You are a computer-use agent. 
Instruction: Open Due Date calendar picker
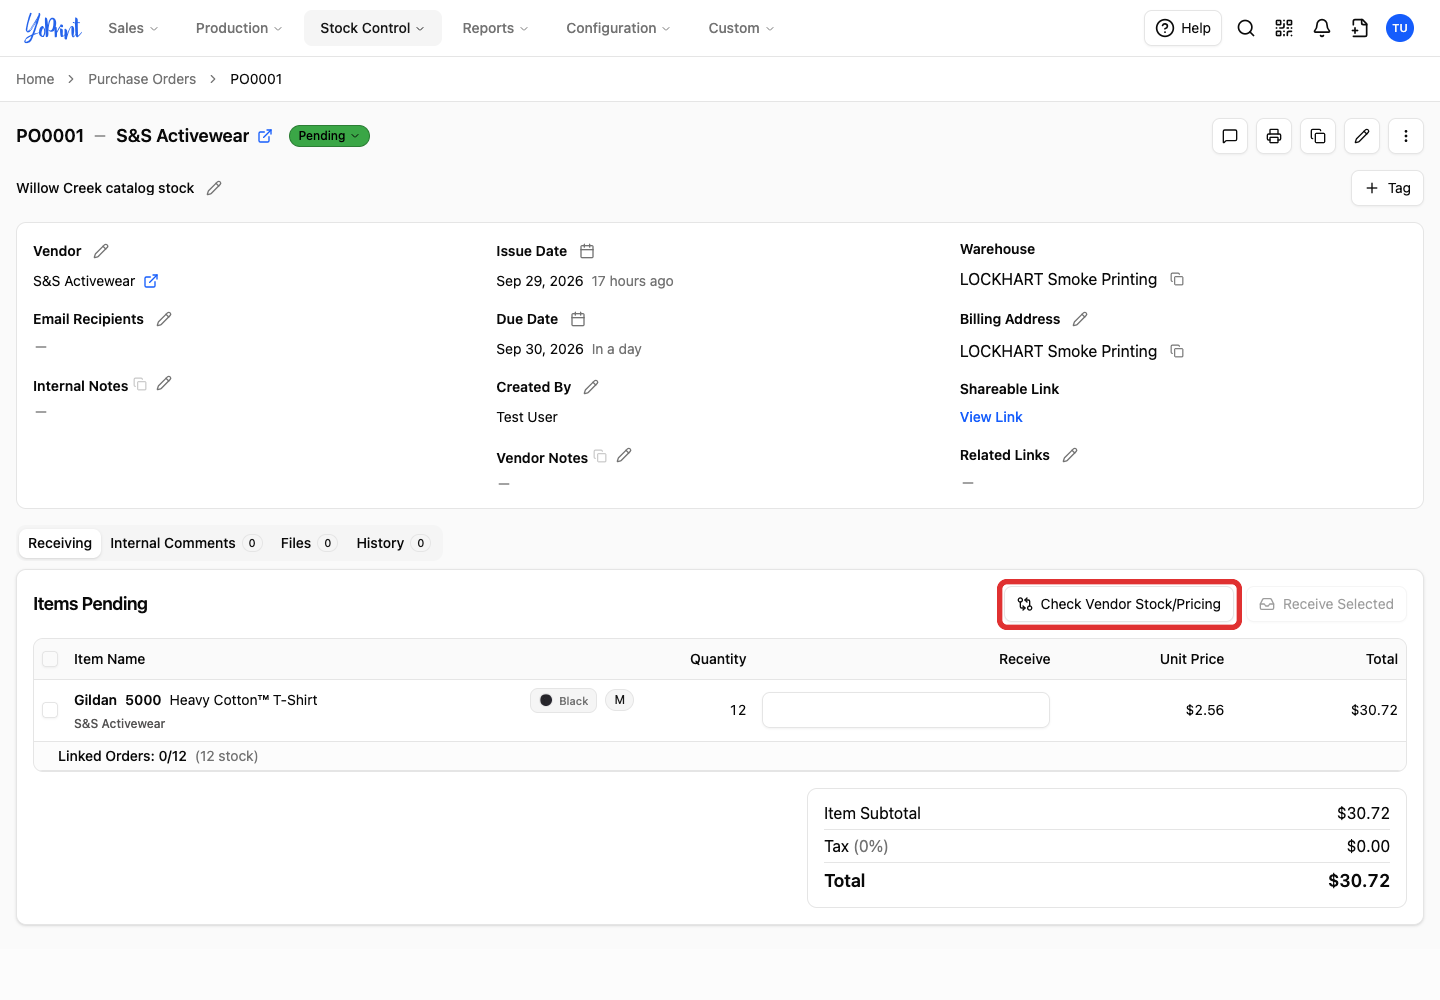pos(578,319)
